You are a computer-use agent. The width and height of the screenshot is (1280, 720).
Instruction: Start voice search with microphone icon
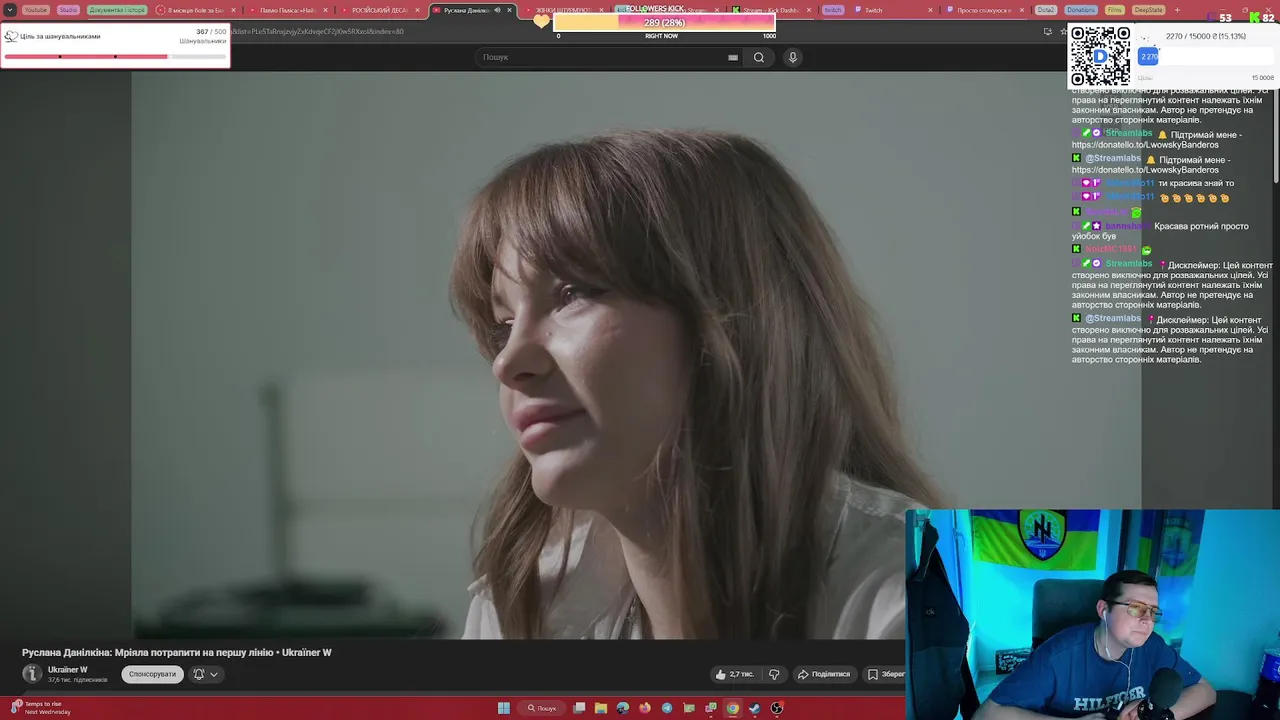pyautogui.click(x=793, y=57)
